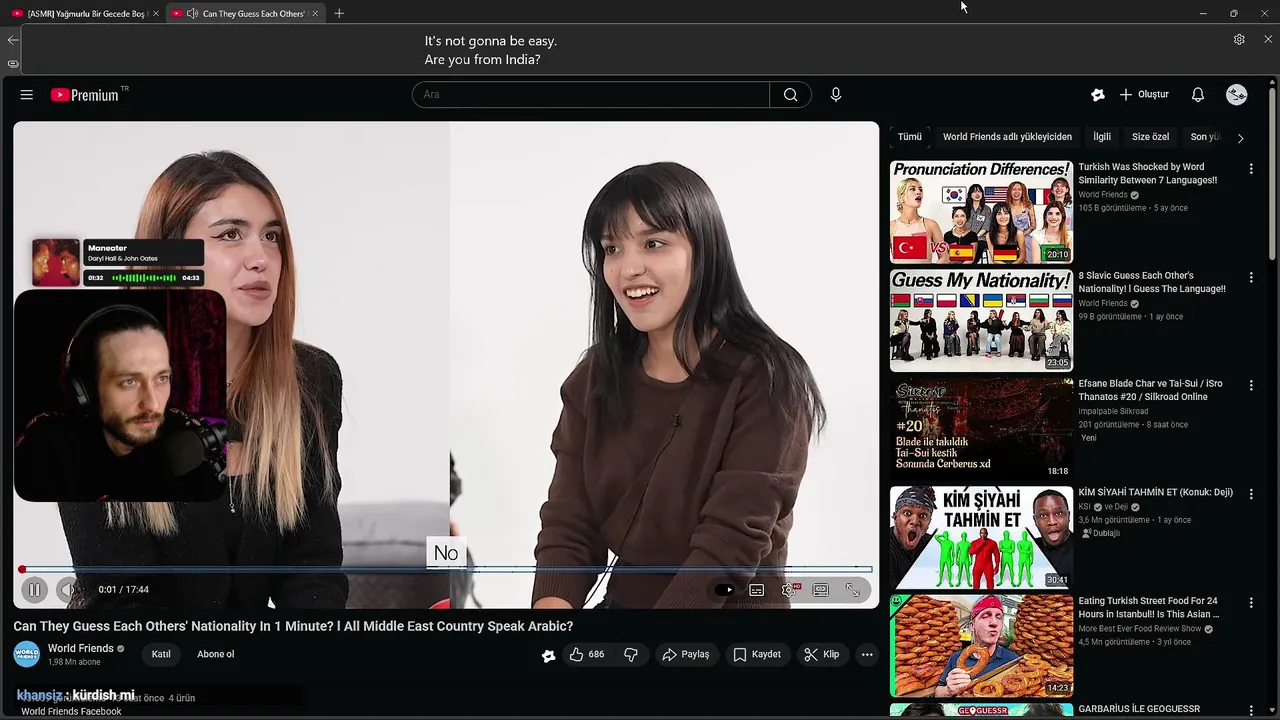Screen dimensions: 1280x720
Task: Open Oluştur create menu
Action: (x=1144, y=95)
